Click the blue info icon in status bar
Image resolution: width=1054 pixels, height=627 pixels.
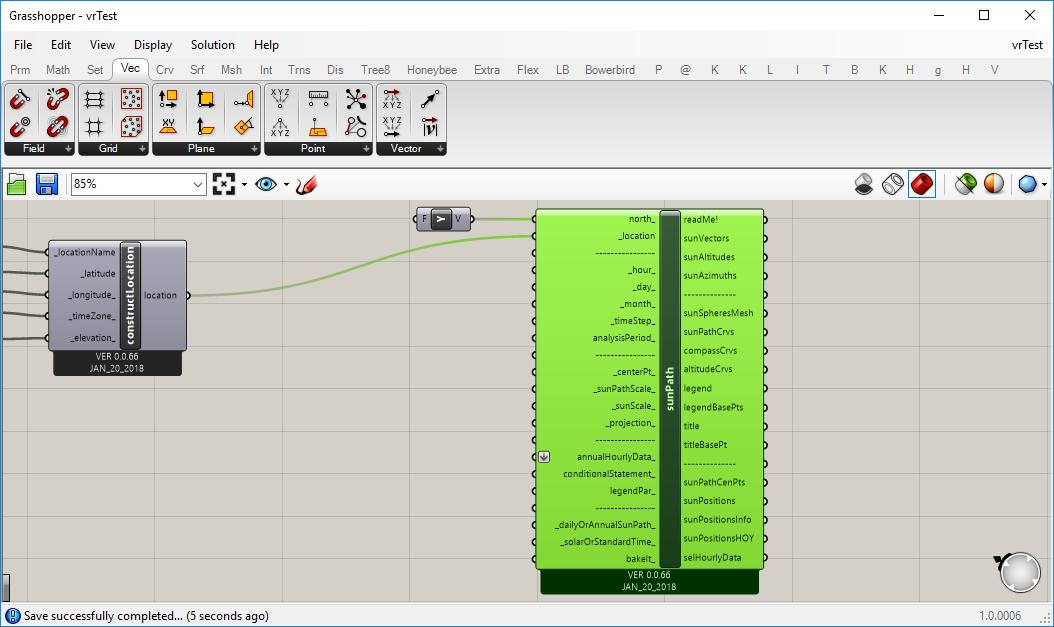[13, 616]
